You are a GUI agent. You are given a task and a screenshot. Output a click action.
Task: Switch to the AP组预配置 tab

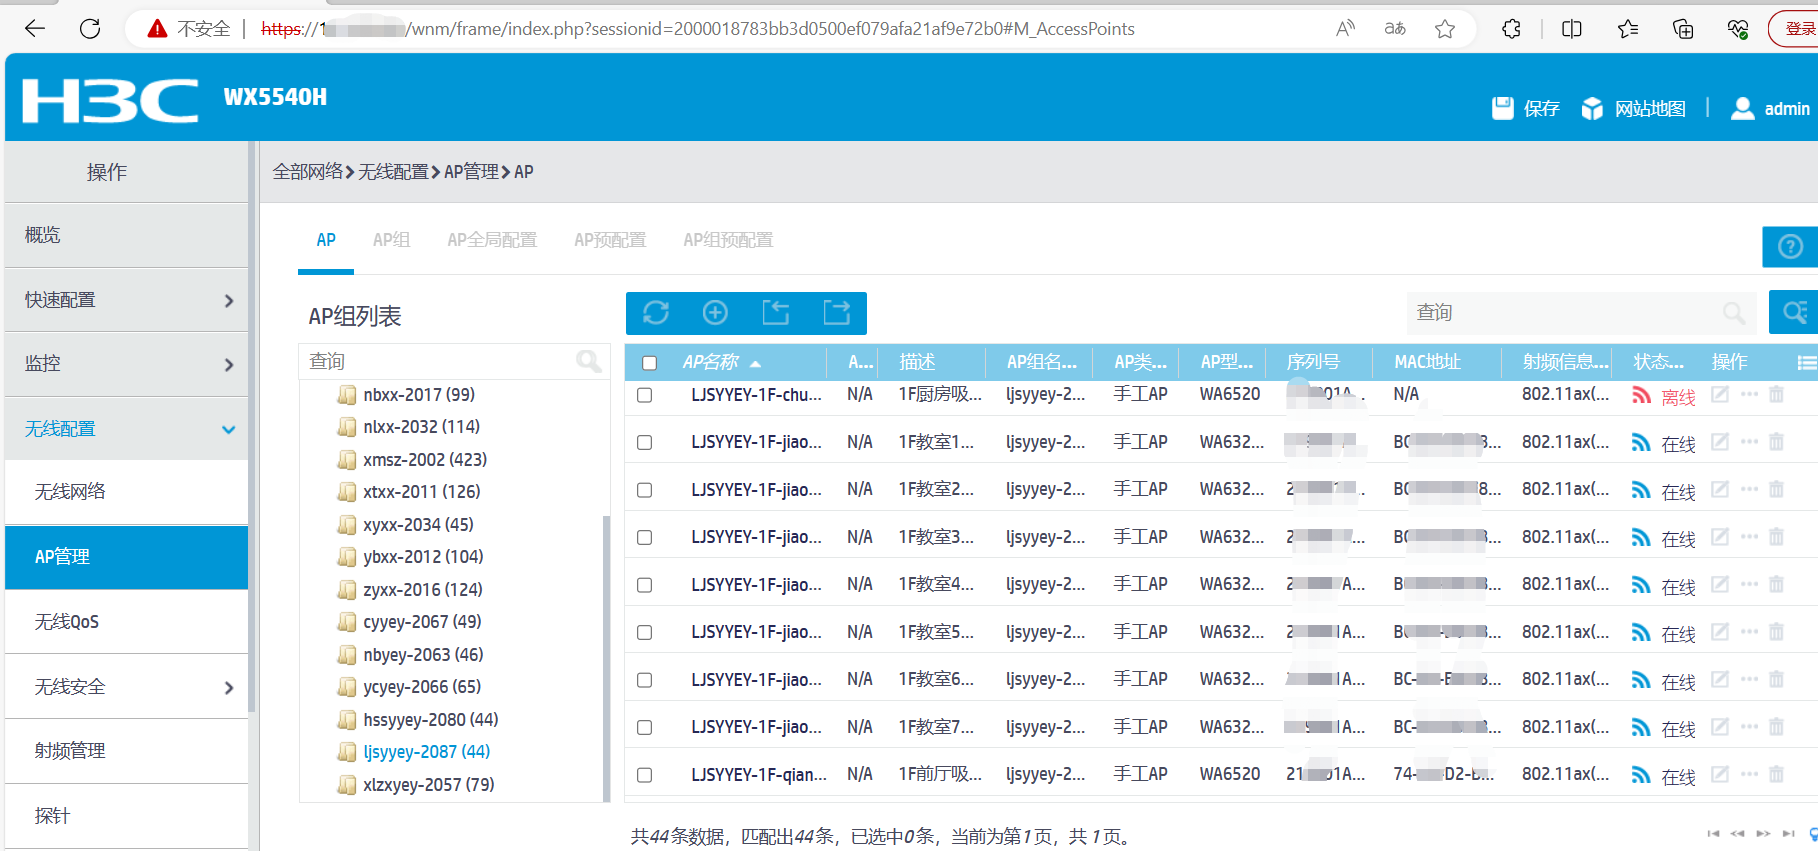click(728, 240)
